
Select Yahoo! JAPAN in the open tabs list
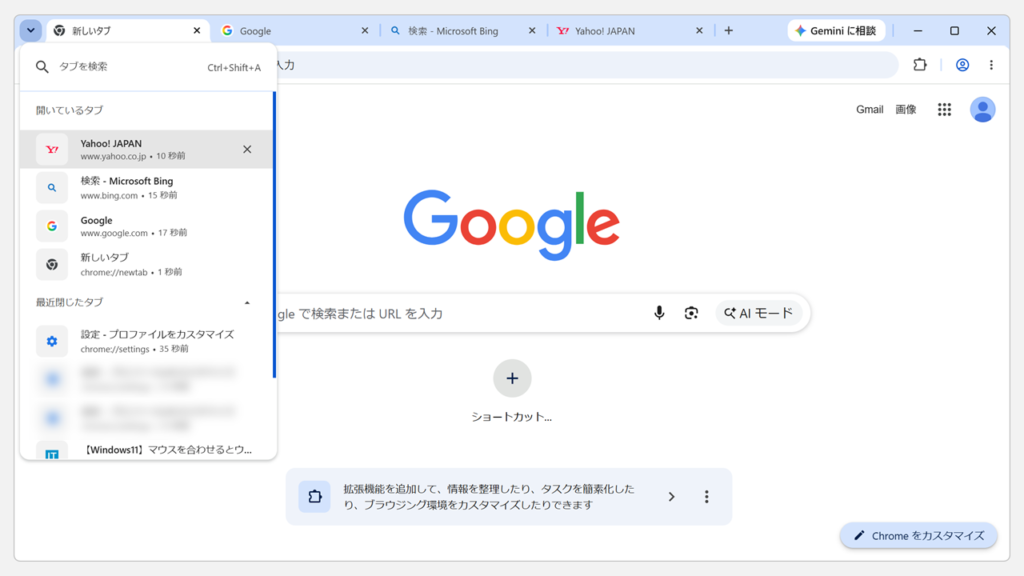147,149
